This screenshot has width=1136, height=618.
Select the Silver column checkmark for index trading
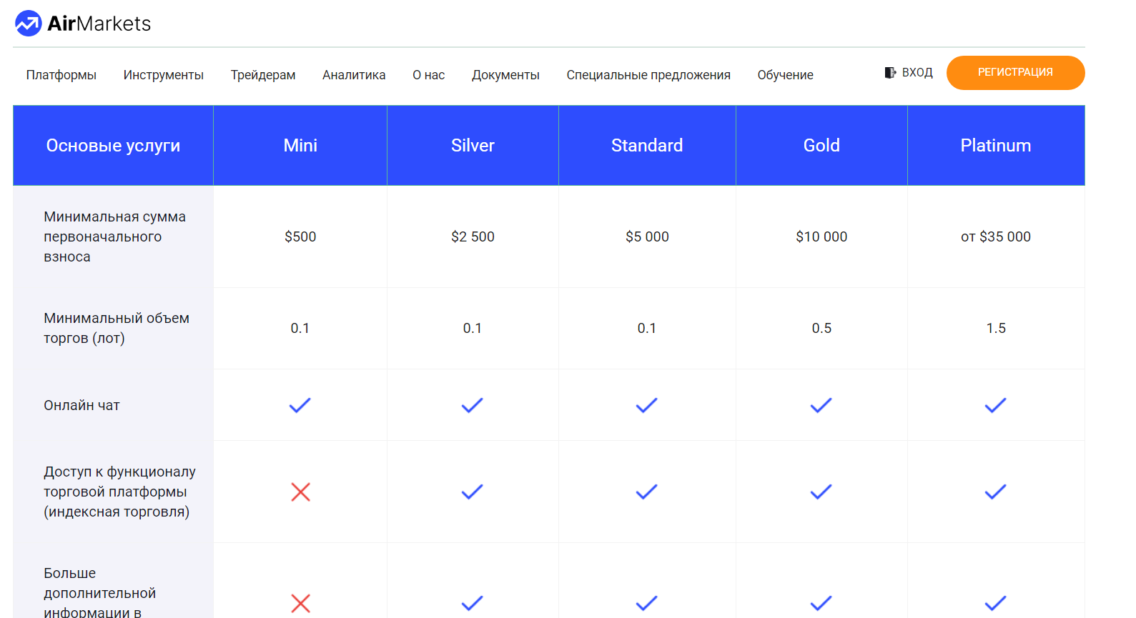[x=471, y=491]
